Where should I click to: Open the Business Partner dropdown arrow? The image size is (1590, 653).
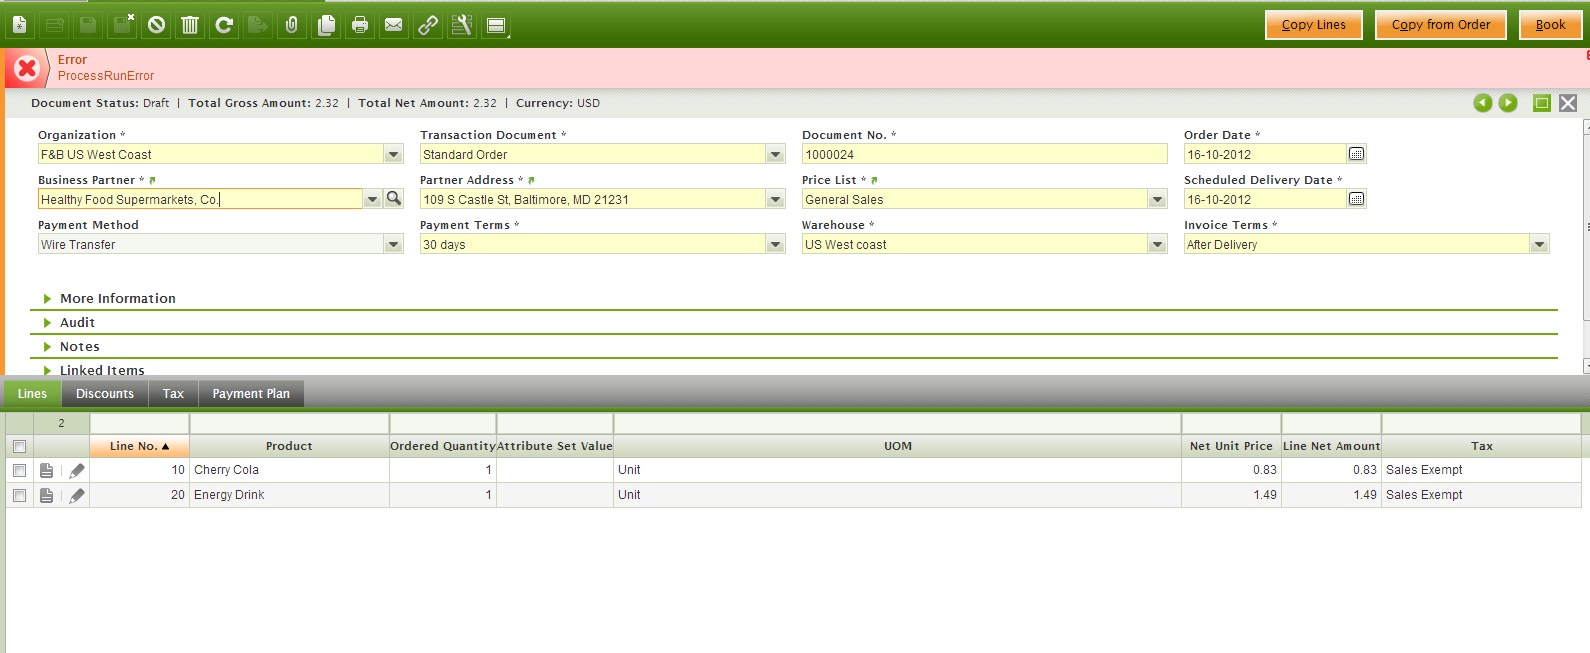[x=372, y=199]
